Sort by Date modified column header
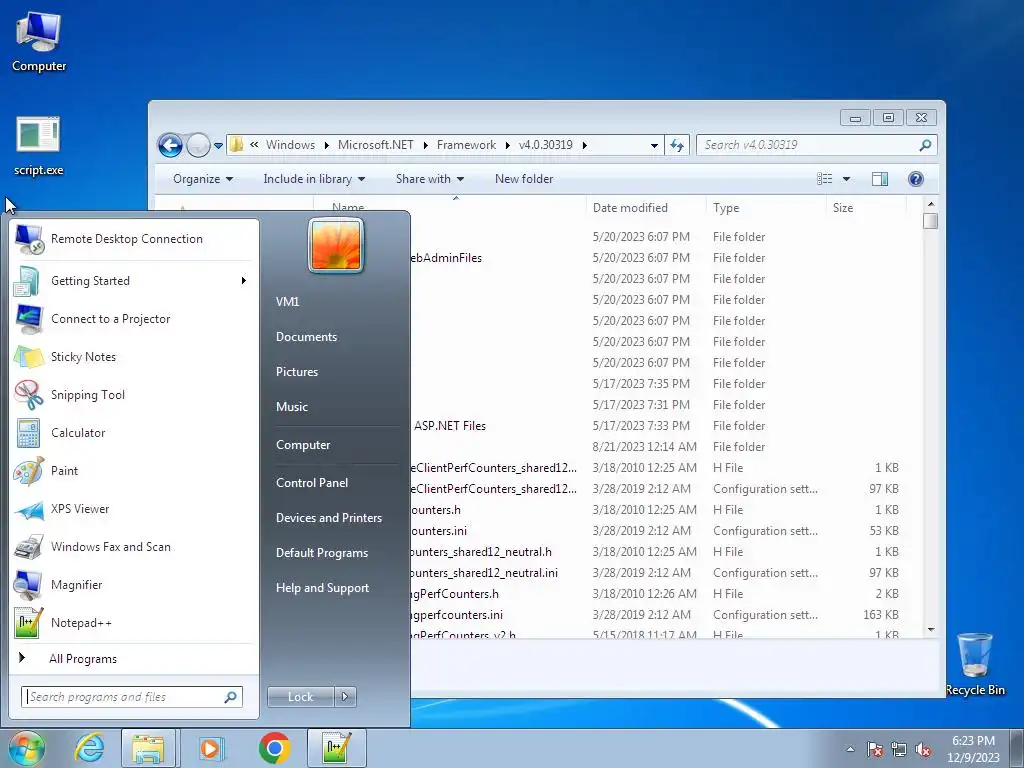 [630, 208]
